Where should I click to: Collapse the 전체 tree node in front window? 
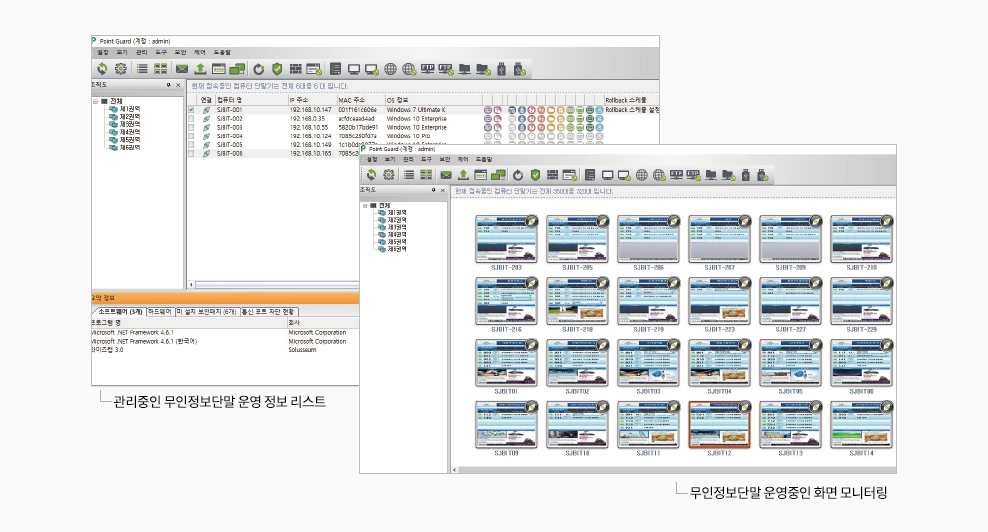coord(365,206)
